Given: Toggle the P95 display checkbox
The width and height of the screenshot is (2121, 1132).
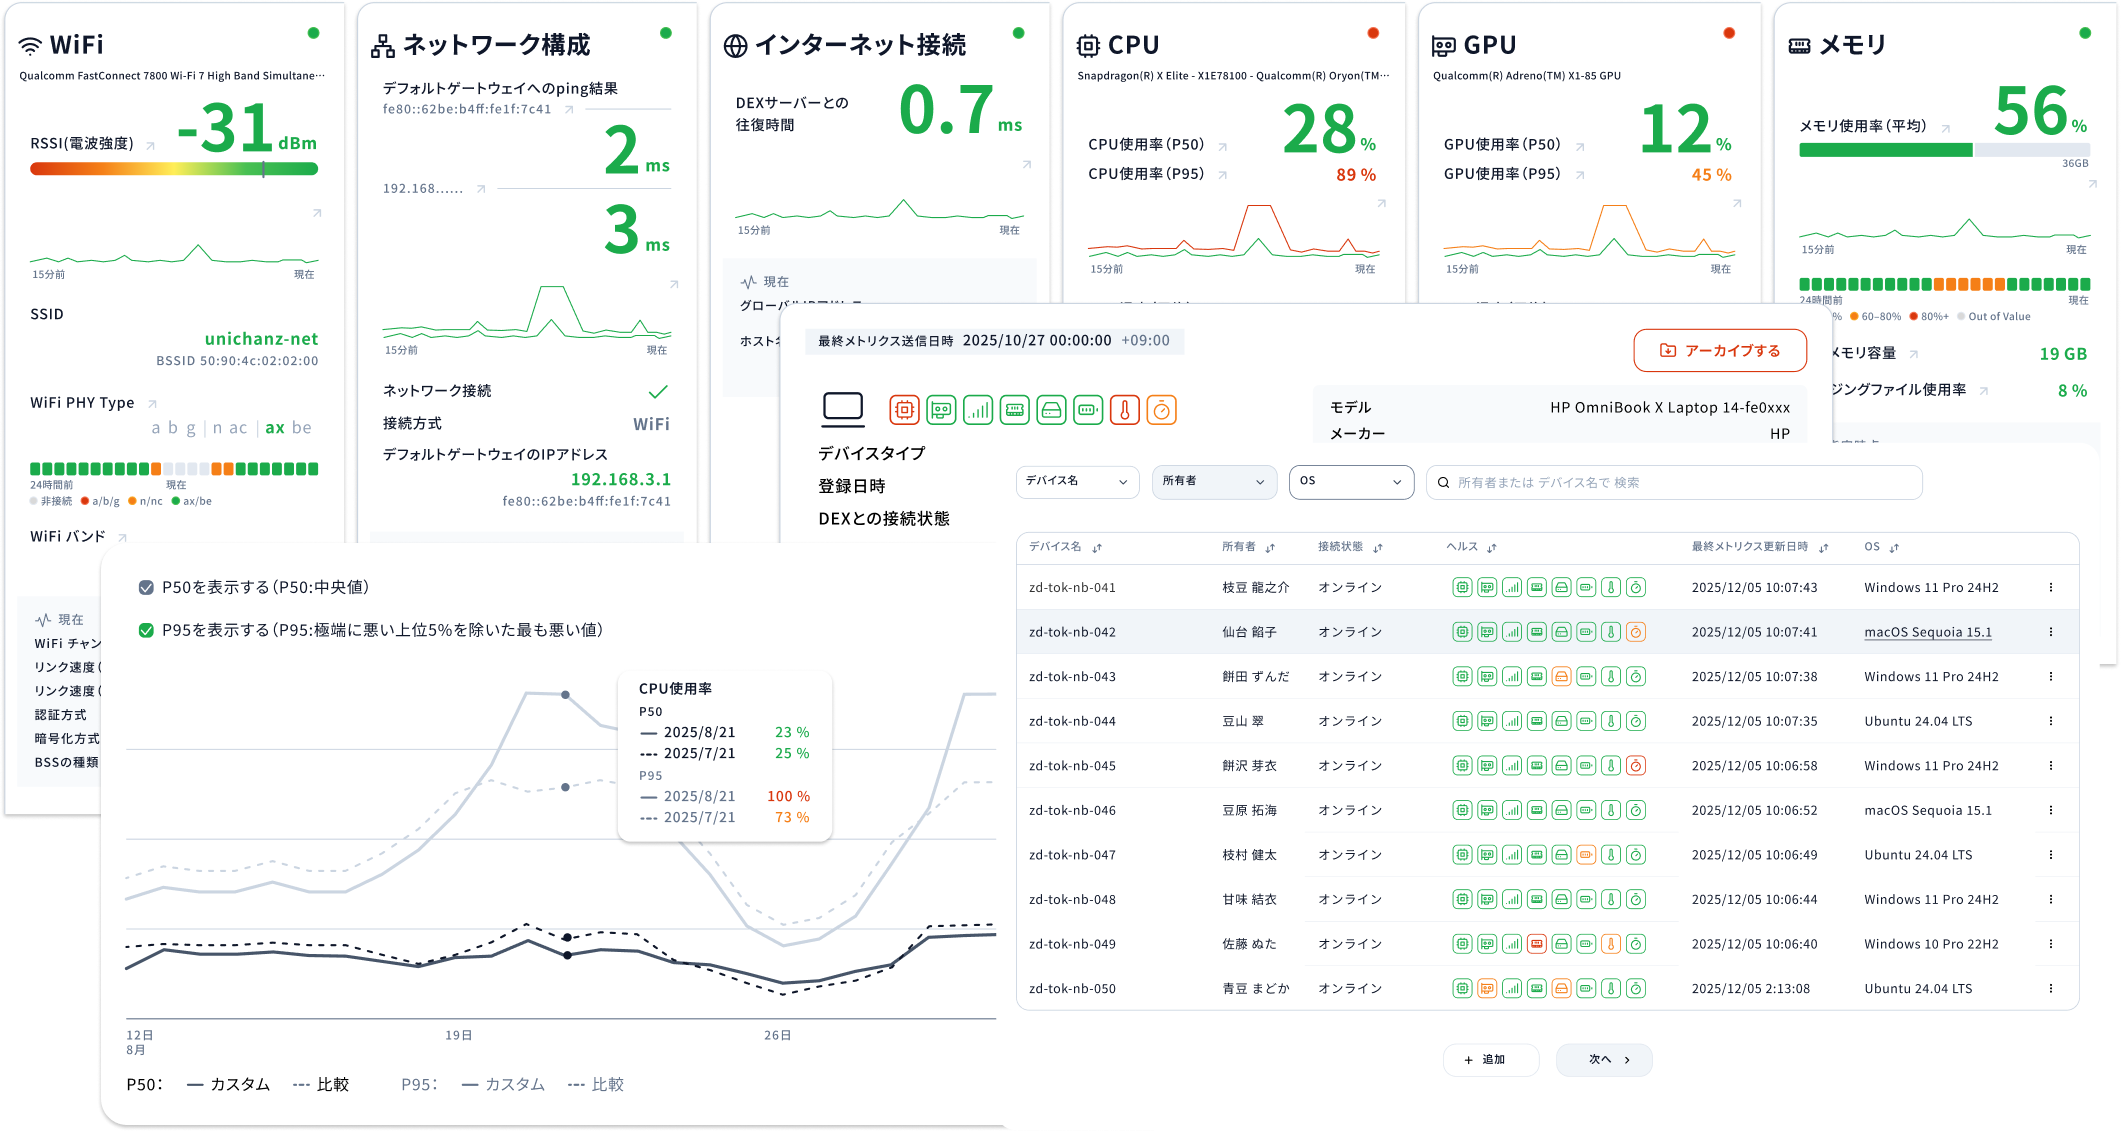Looking at the screenshot, I should pos(146,630).
